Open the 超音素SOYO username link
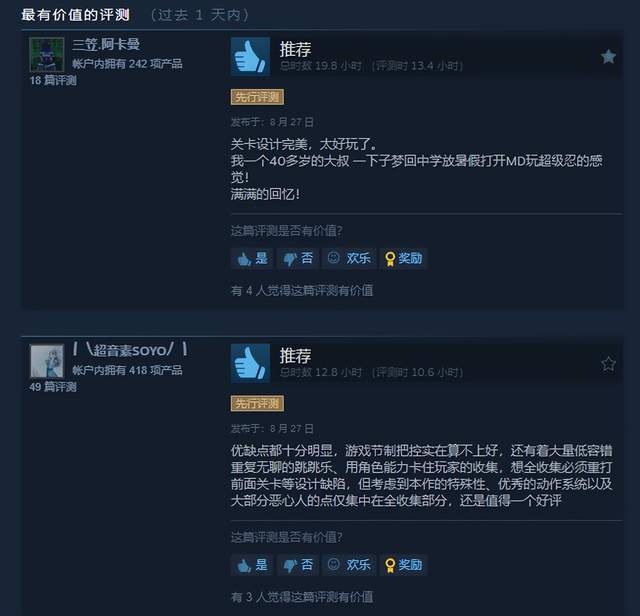Image resolution: width=640 pixels, height=616 pixels. click(x=130, y=350)
